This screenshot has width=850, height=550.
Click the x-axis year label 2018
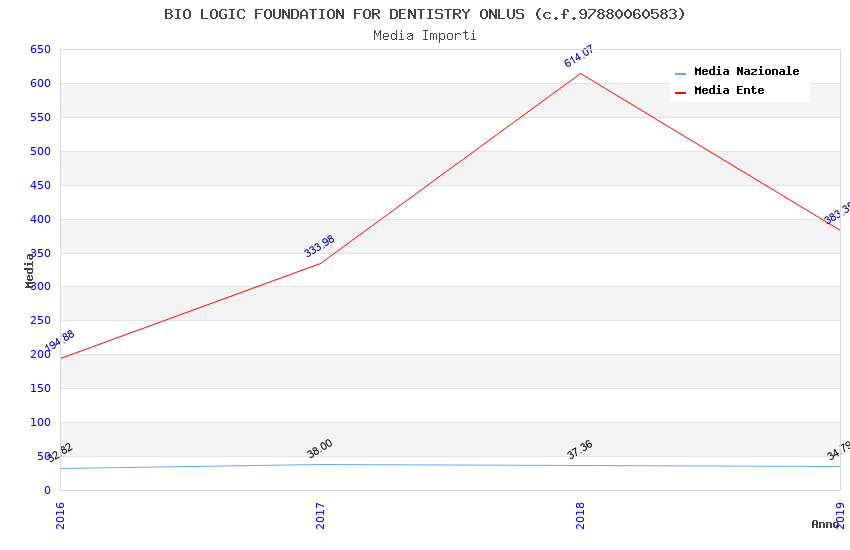(581, 515)
